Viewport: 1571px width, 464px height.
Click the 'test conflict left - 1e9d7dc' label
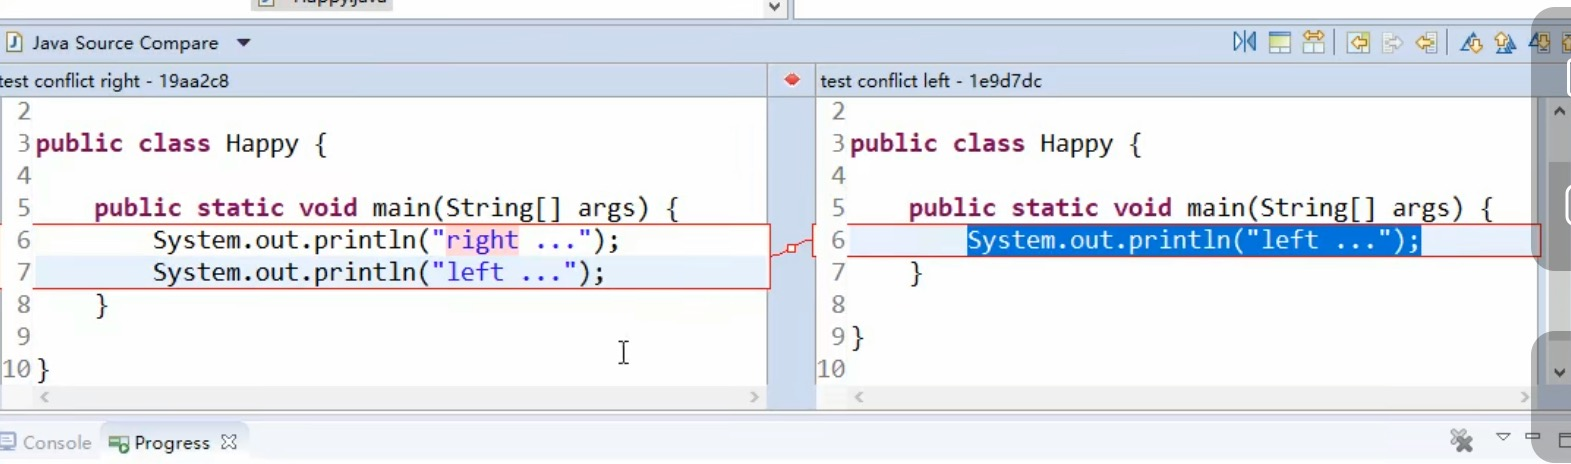(x=931, y=81)
